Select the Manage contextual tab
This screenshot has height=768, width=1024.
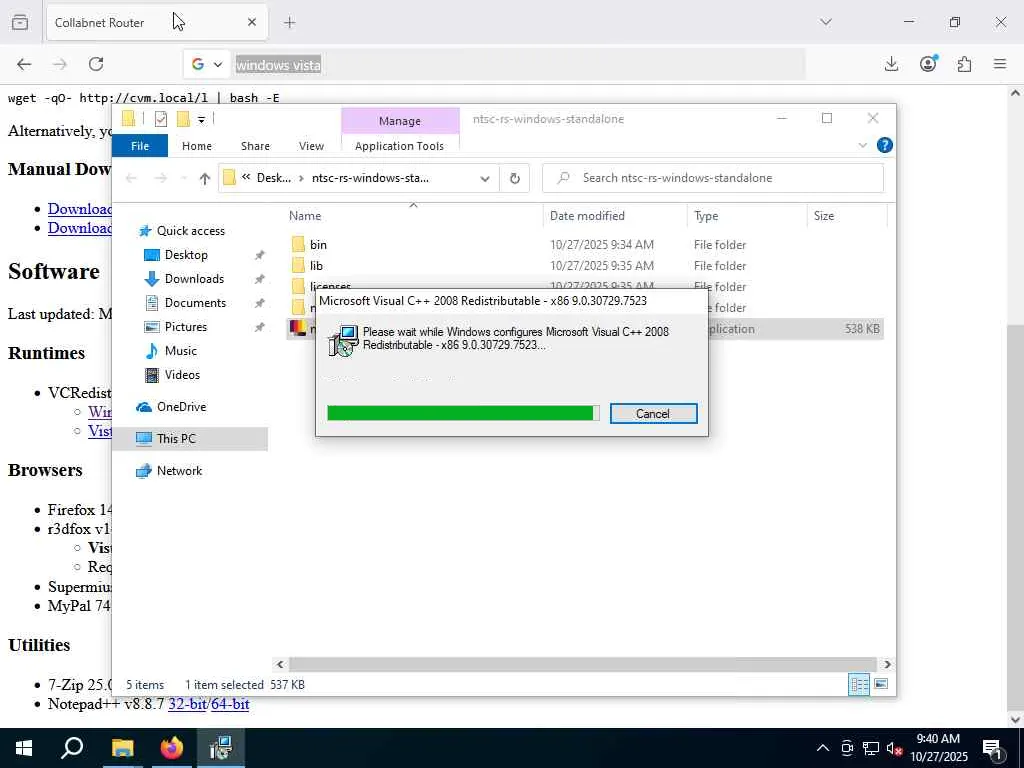pyautogui.click(x=400, y=121)
